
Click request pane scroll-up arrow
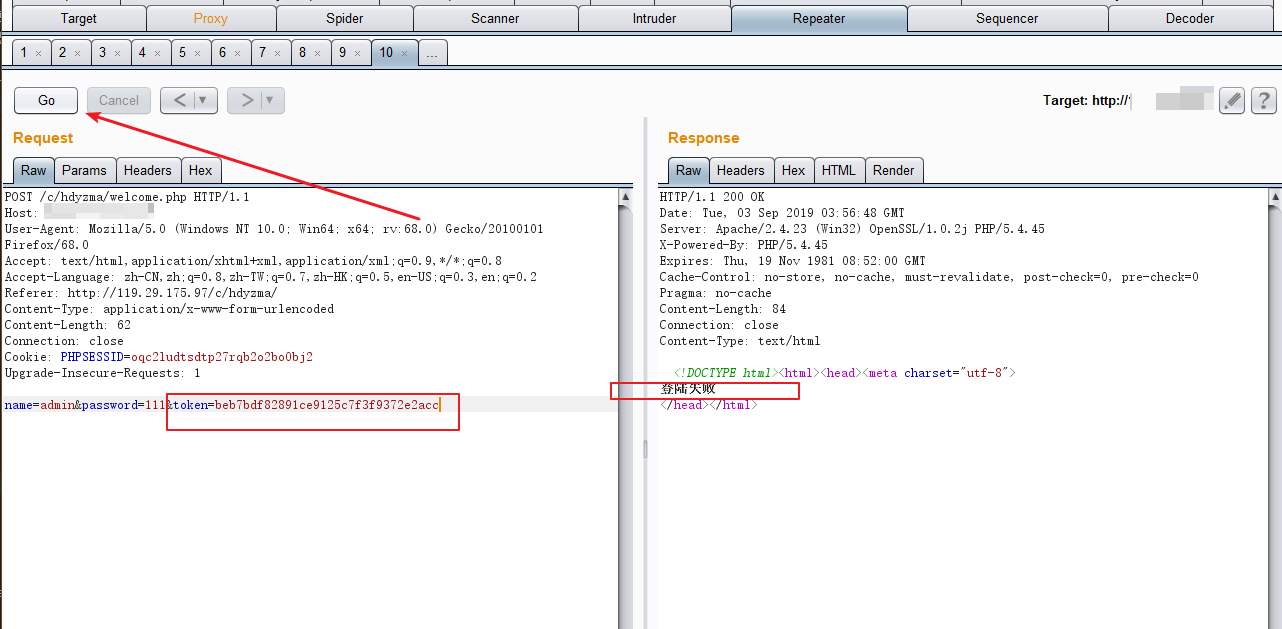(626, 198)
